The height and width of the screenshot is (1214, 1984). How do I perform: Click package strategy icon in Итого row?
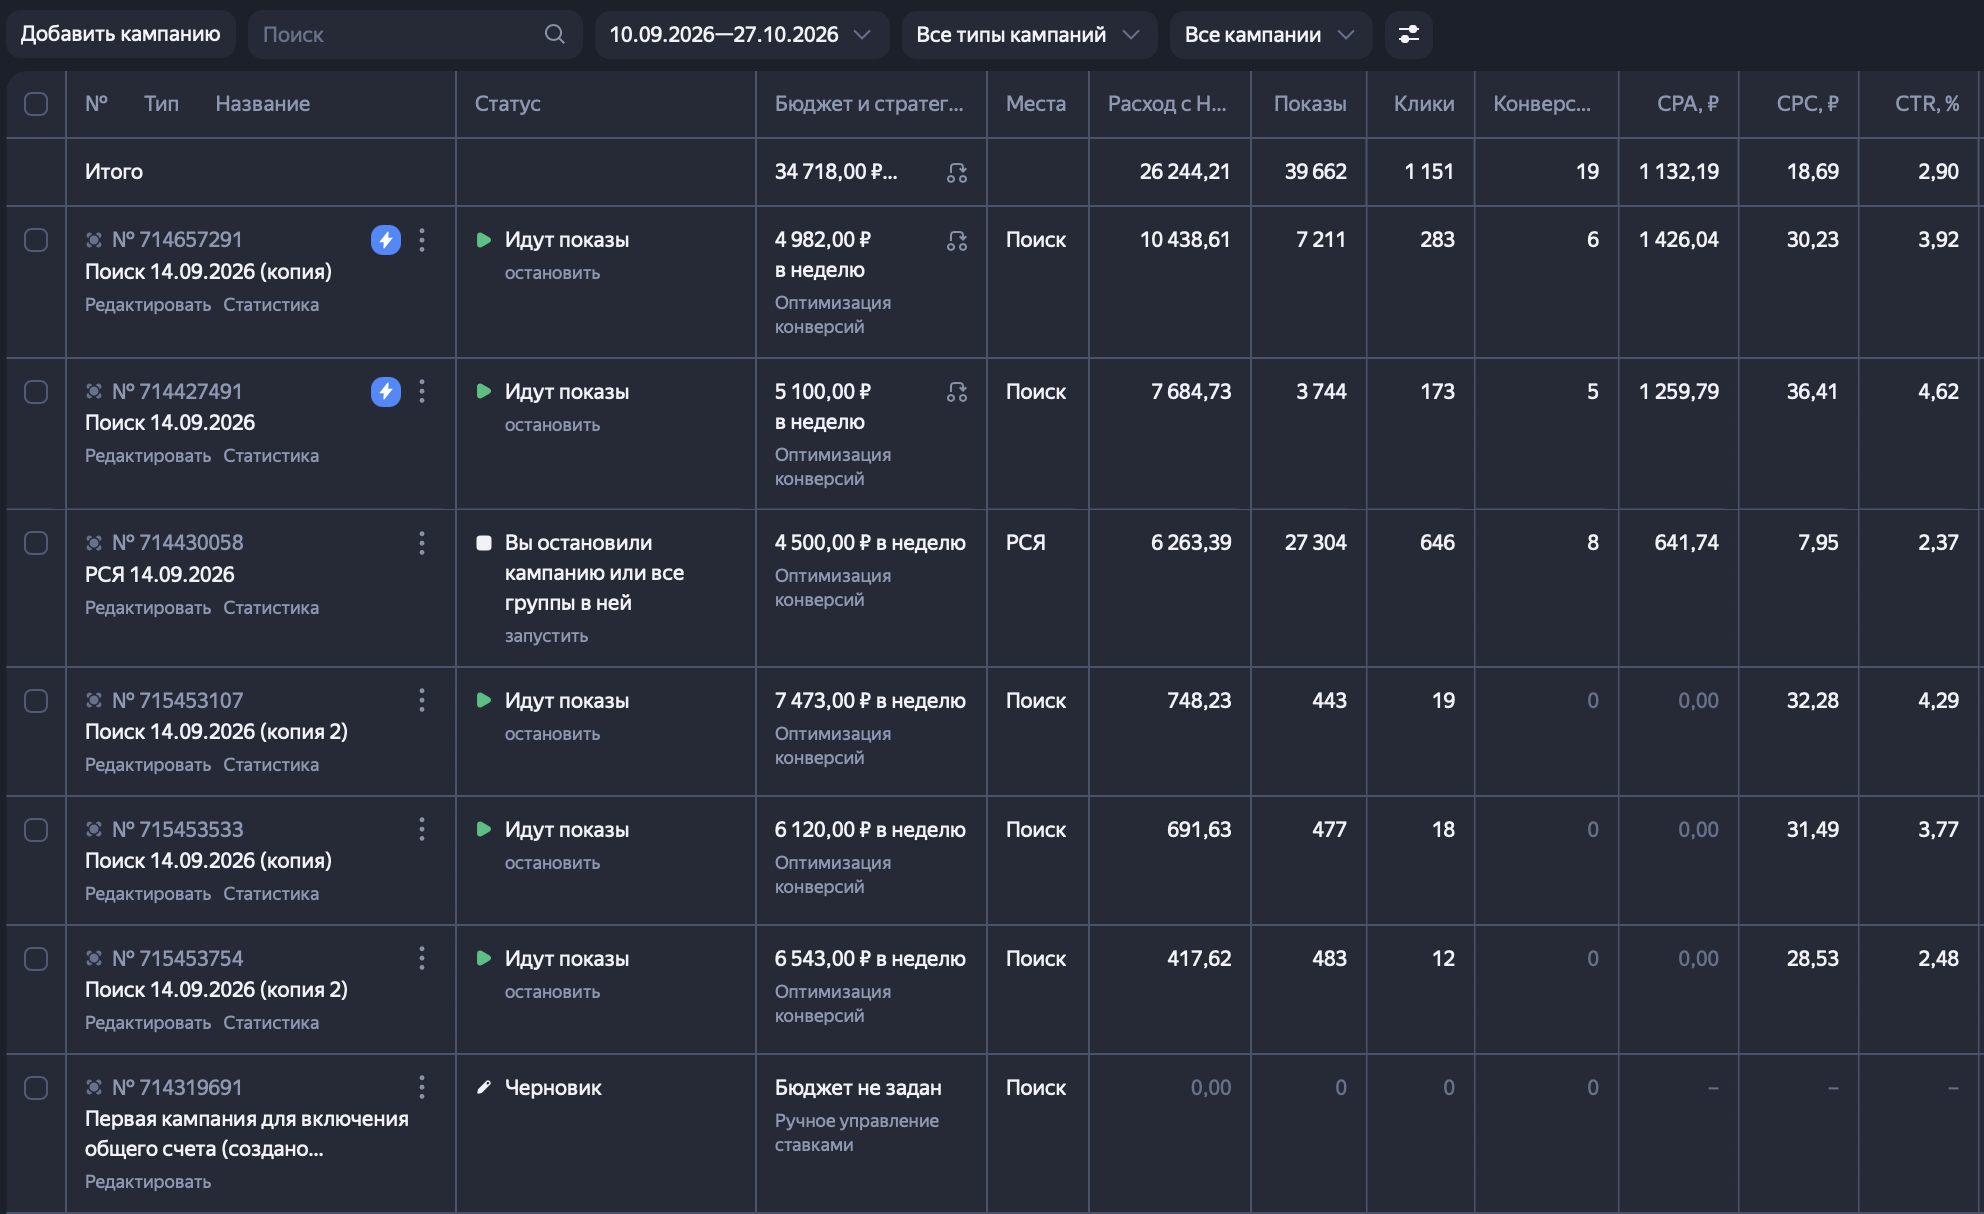tap(957, 173)
